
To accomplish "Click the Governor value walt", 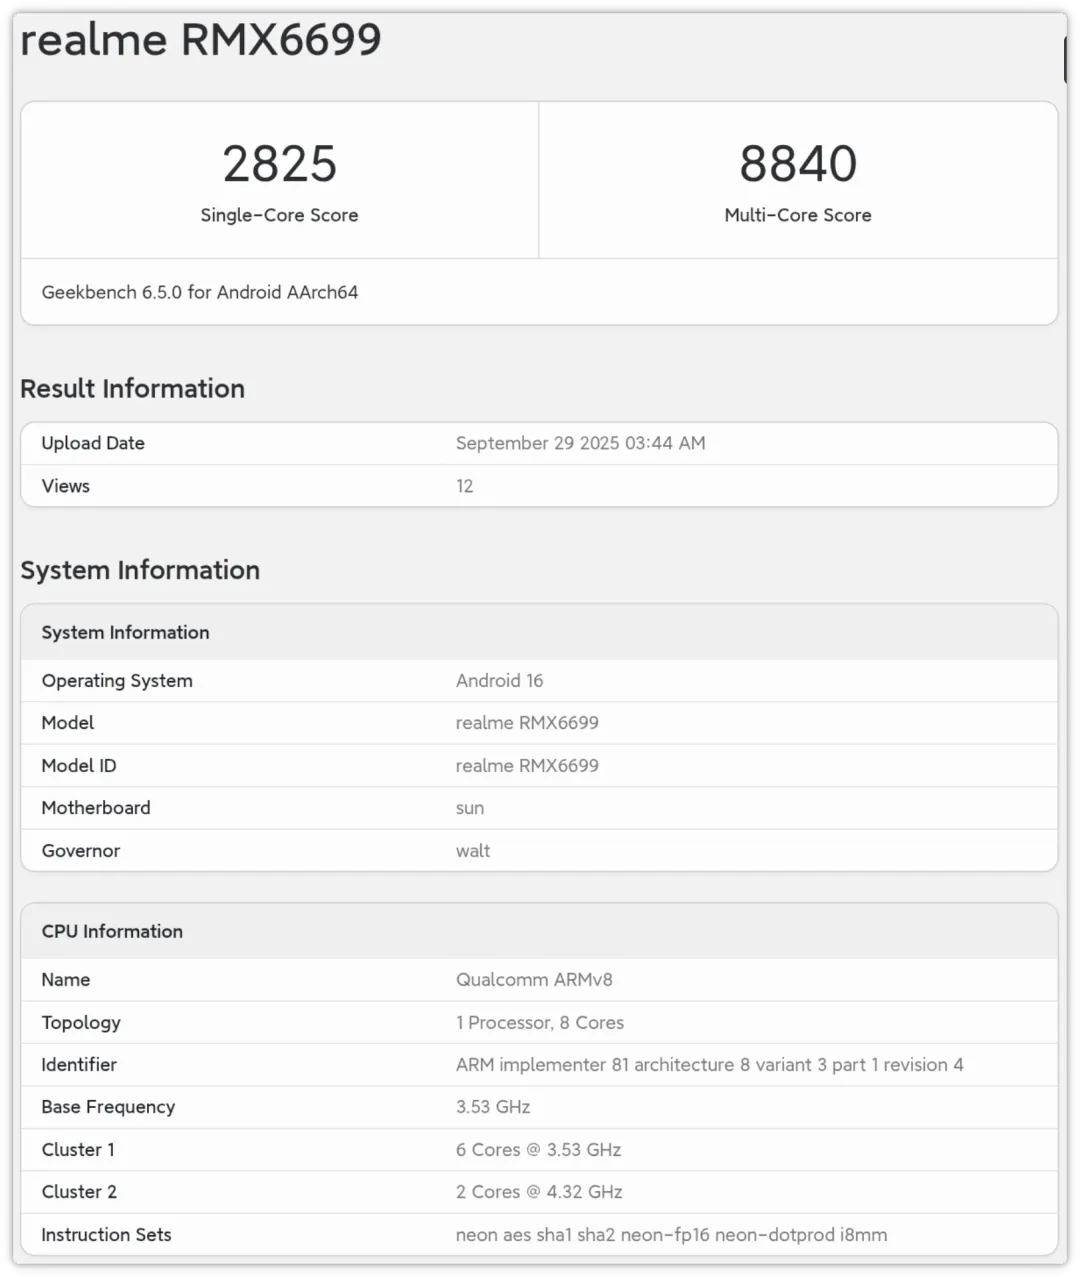I will point(473,851).
